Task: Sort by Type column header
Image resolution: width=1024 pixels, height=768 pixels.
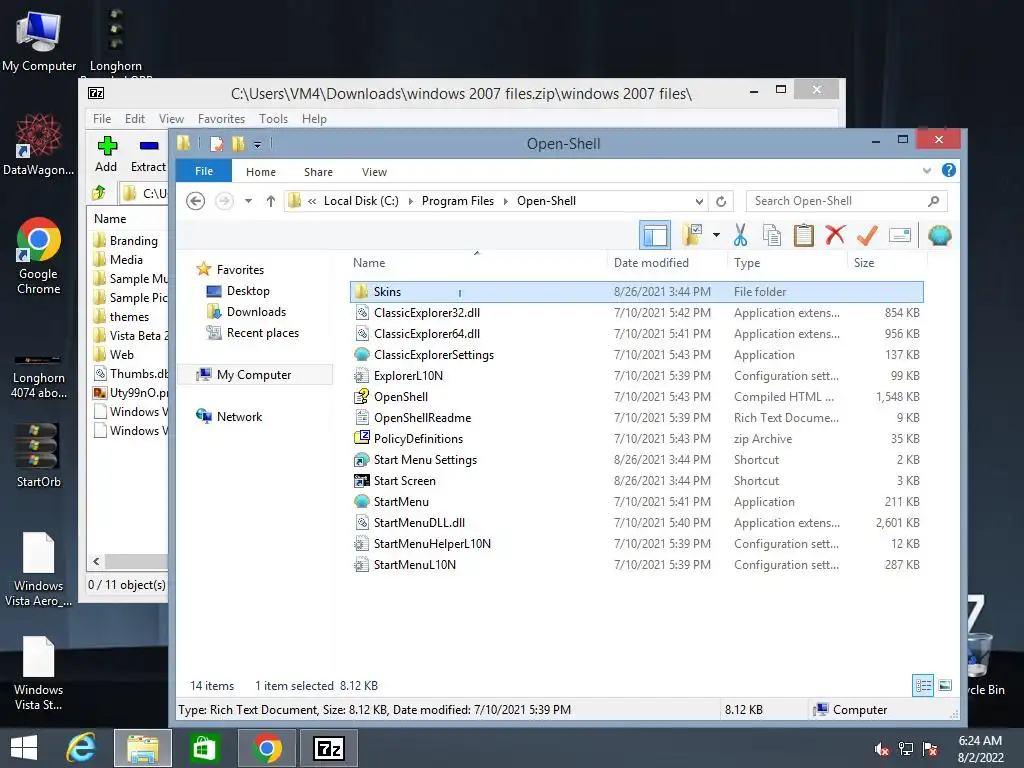Action: (x=747, y=263)
